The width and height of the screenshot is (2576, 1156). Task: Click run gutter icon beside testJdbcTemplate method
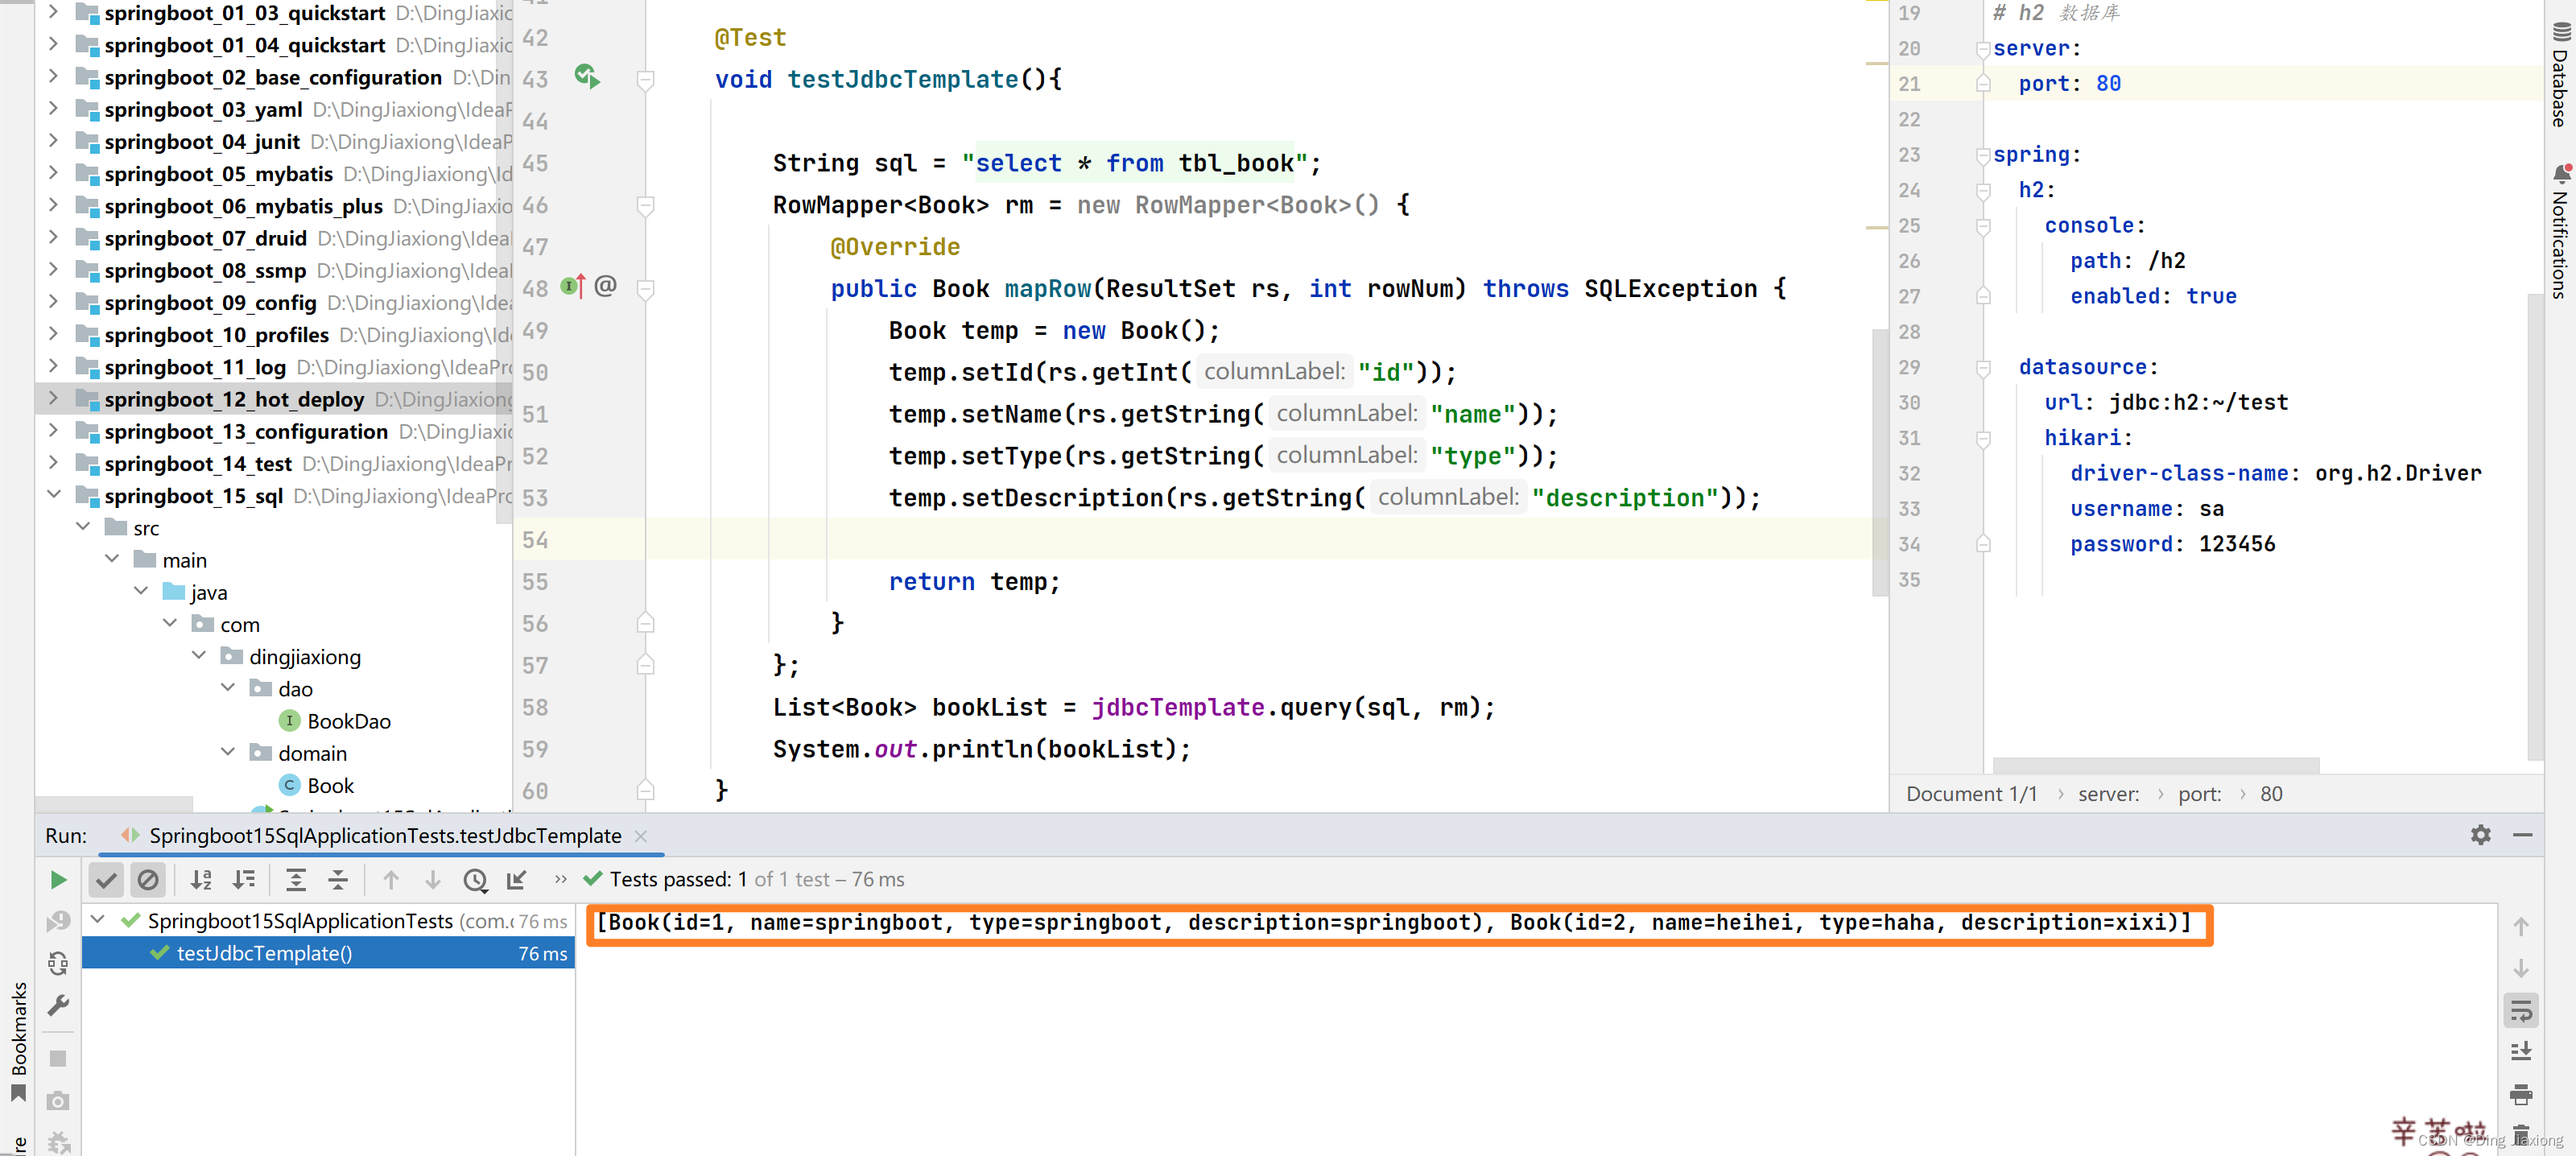(x=587, y=76)
